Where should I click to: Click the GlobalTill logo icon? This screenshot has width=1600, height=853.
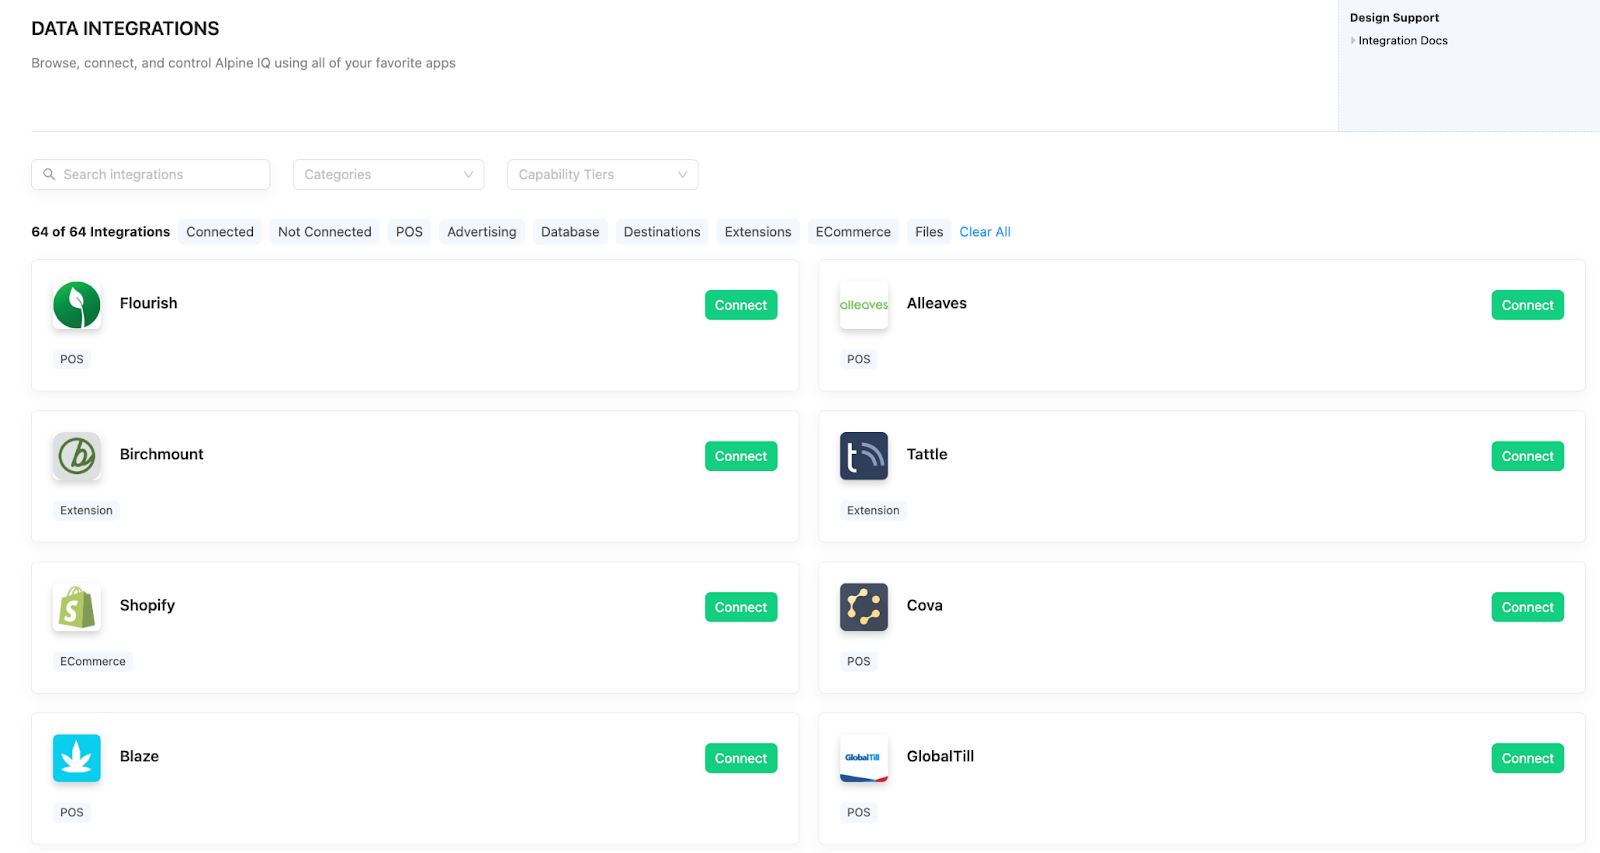coord(864,758)
